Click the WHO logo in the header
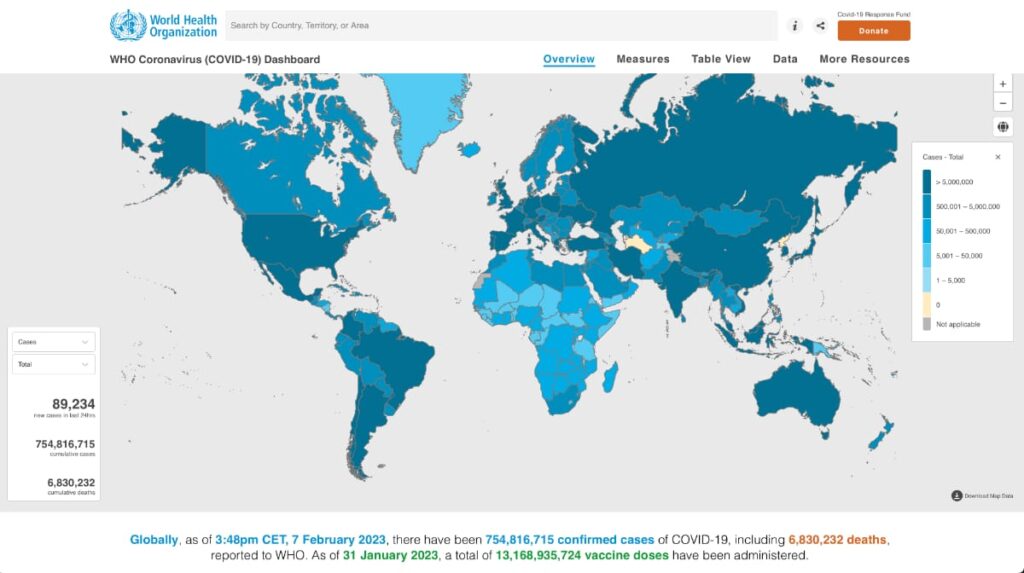The image size is (1024, 573). pyautogui.click(x=163, y=25)
